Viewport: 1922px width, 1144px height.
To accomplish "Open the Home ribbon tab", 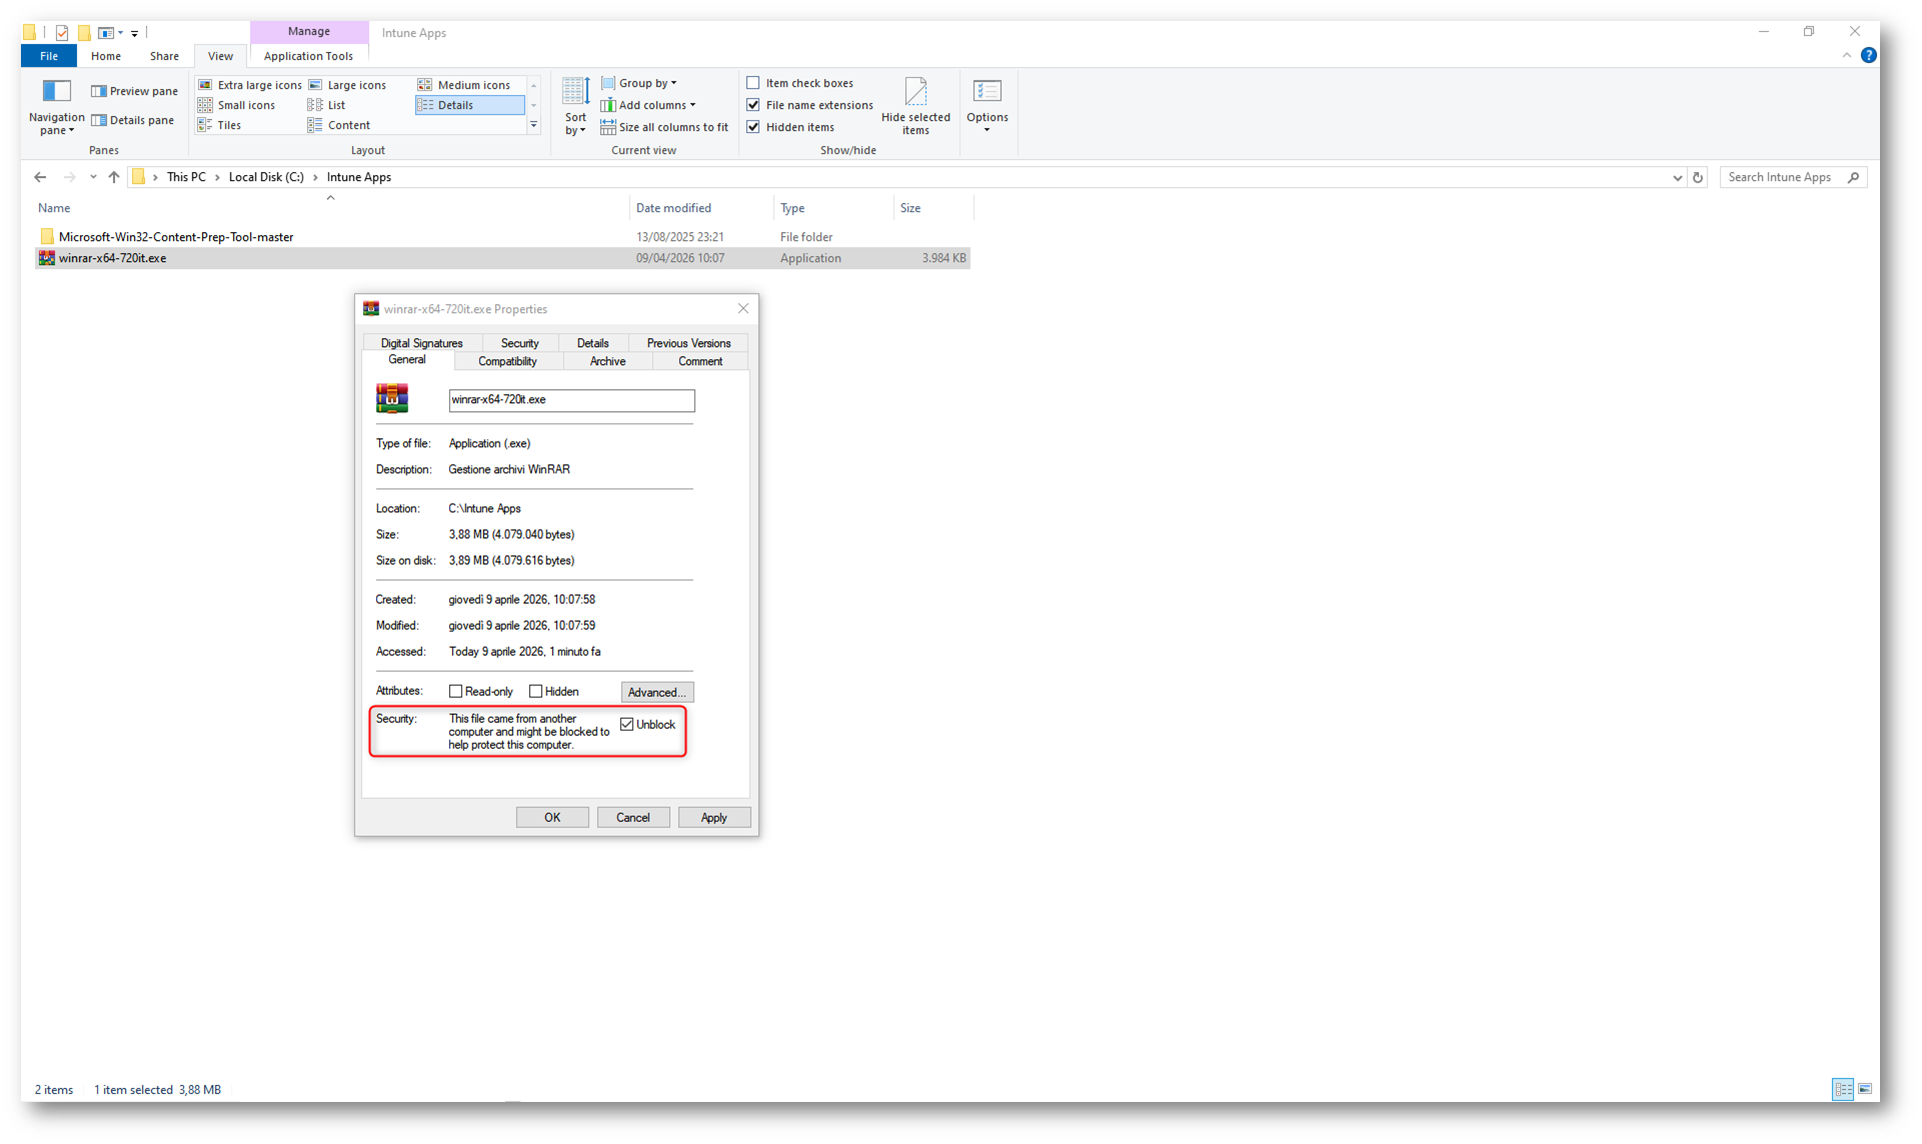I will (x=105, y=56).
